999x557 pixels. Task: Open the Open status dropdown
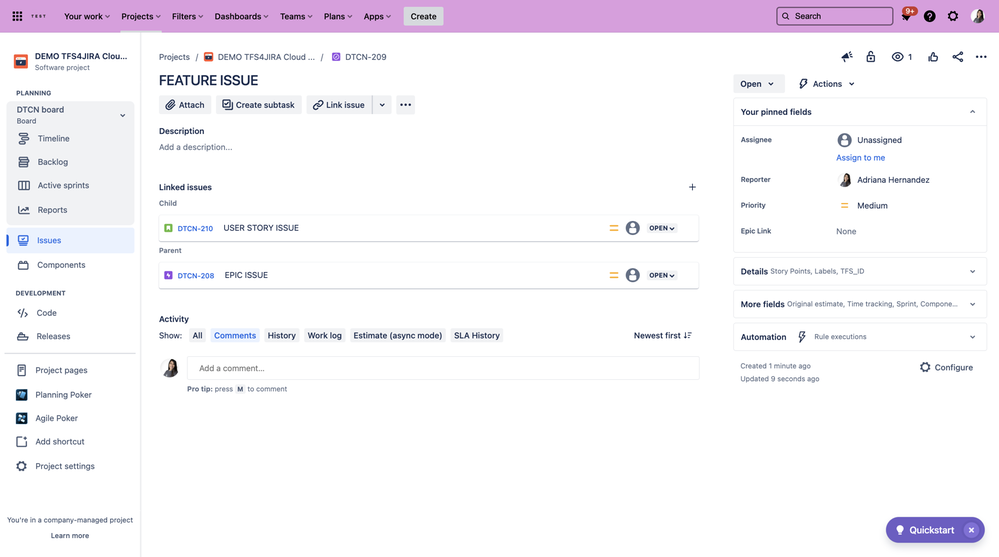click(x=757, y=84)
